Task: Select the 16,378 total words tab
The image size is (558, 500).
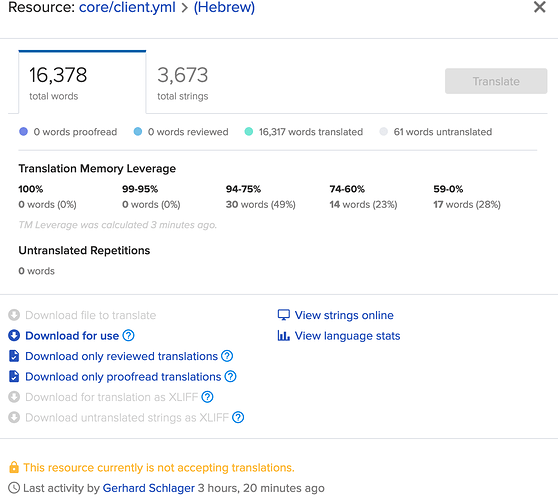Action: point(82,82)
